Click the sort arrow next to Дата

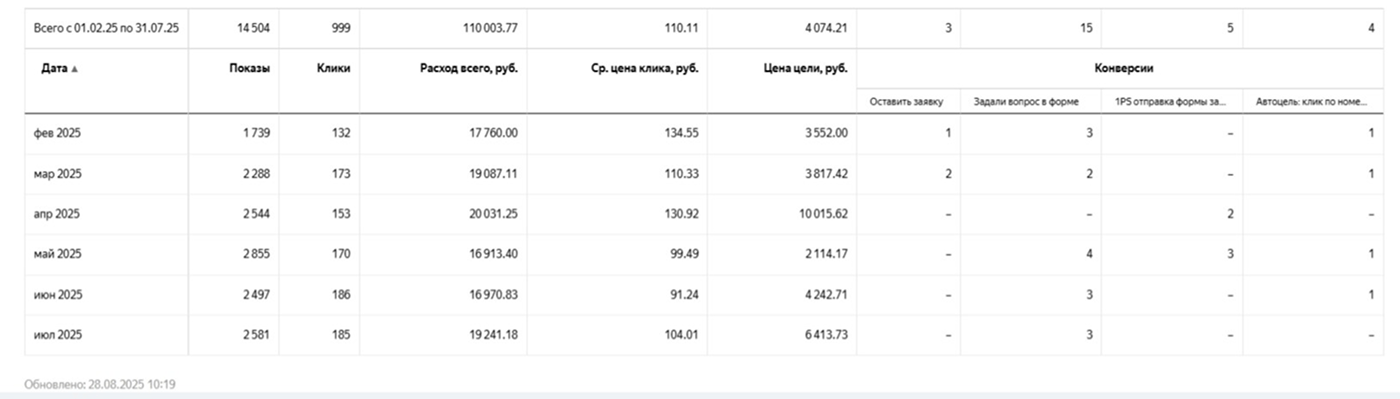(74, 69)
